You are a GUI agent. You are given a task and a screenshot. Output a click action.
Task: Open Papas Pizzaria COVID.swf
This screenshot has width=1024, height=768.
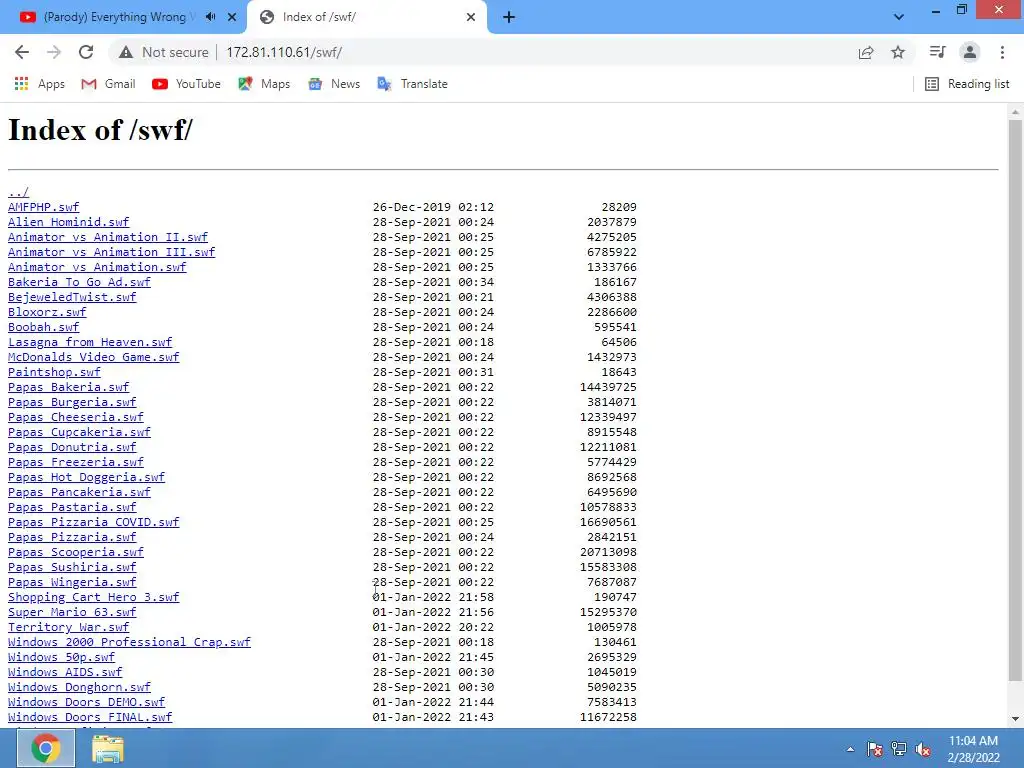tap(93, 522)
